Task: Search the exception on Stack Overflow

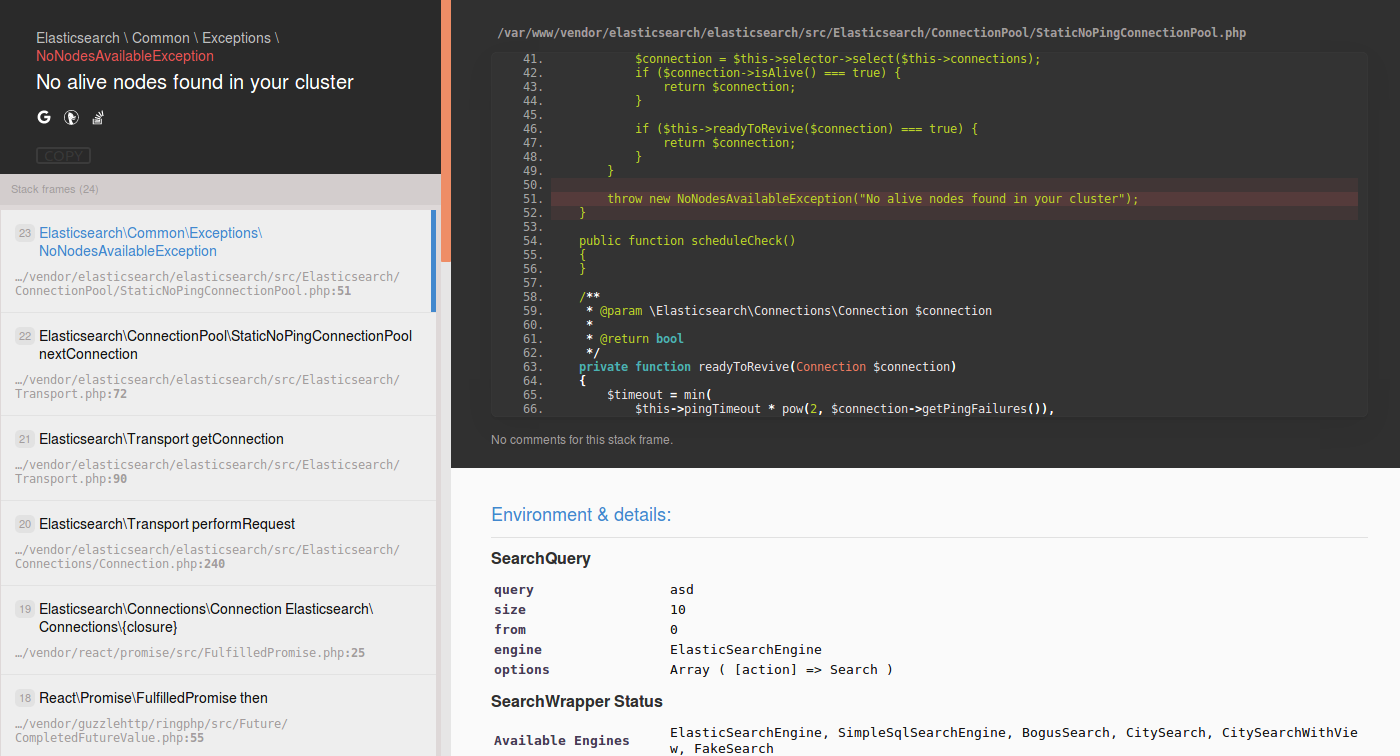Action: pos(97,117)
